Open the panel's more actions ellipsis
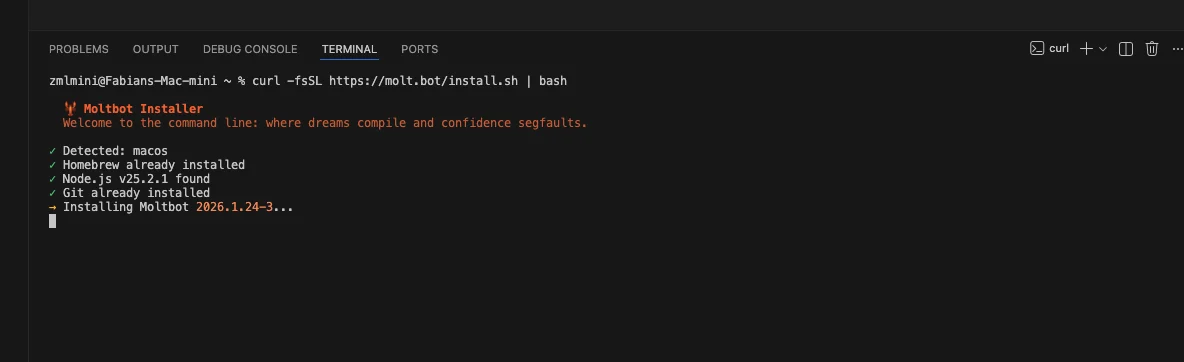Viewport: 1184px width, 362px height. click(x=1177, y=48)
